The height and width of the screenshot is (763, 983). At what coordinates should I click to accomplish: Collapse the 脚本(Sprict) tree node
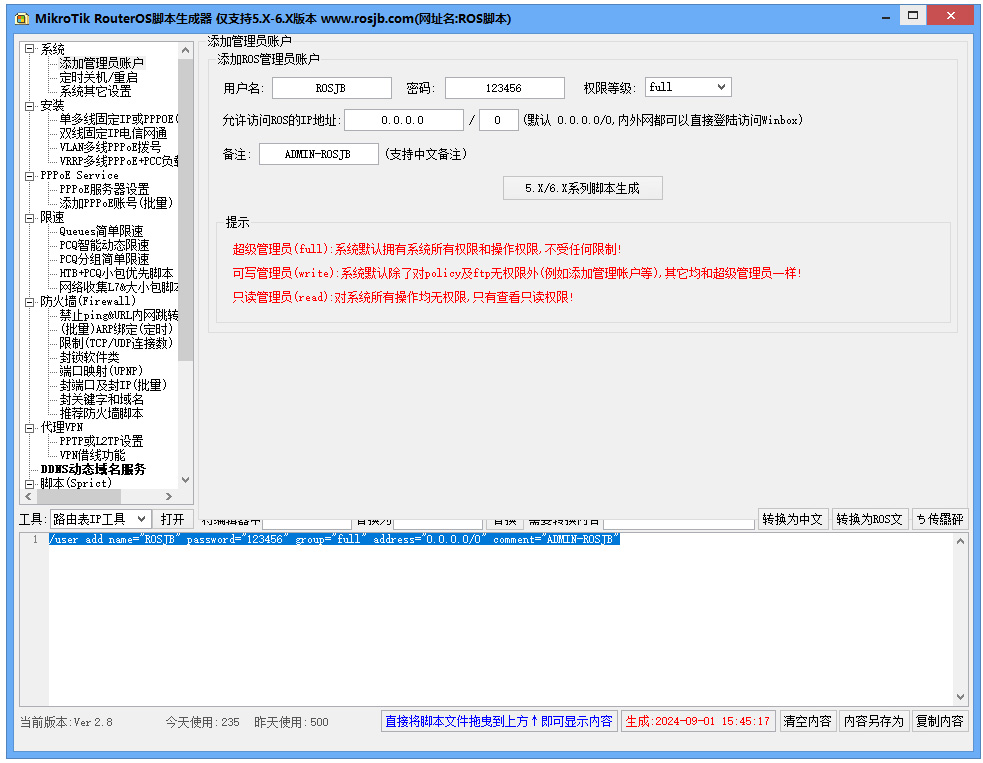[x=29, y=484]
